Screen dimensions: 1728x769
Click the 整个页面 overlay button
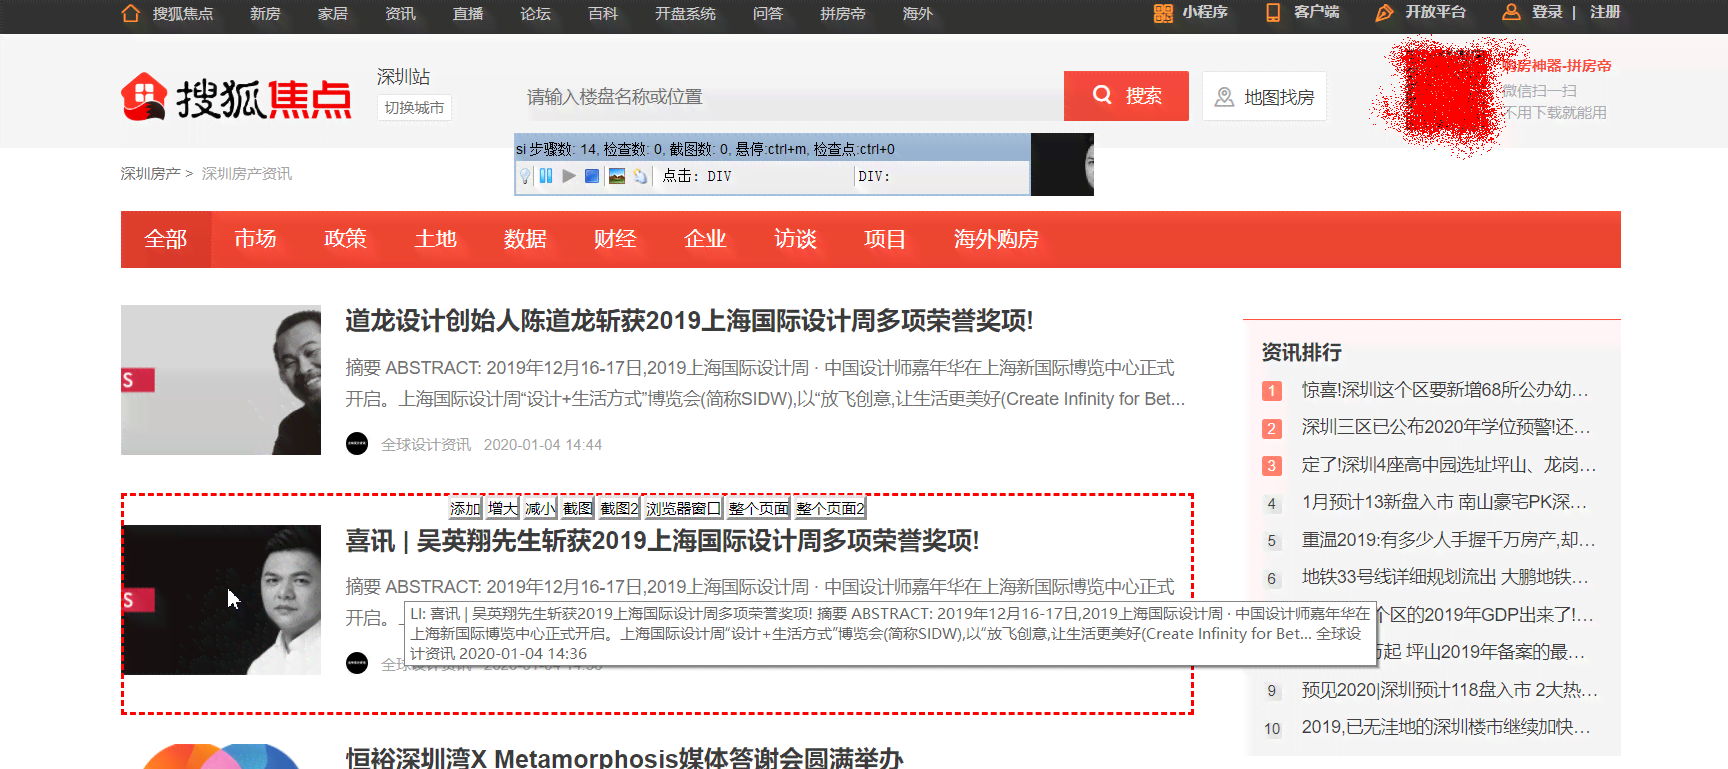(758, 508)
